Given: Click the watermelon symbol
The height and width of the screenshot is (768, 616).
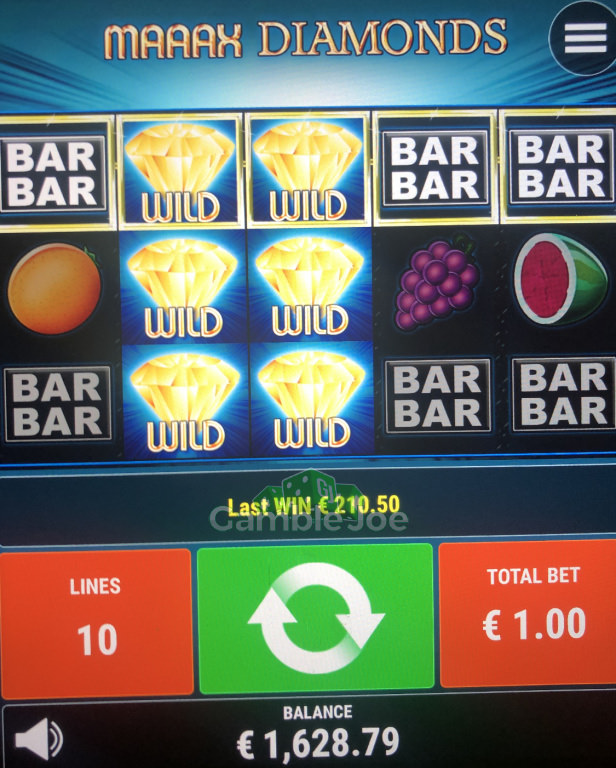Looking at the screenshot, I should point(561,279).
